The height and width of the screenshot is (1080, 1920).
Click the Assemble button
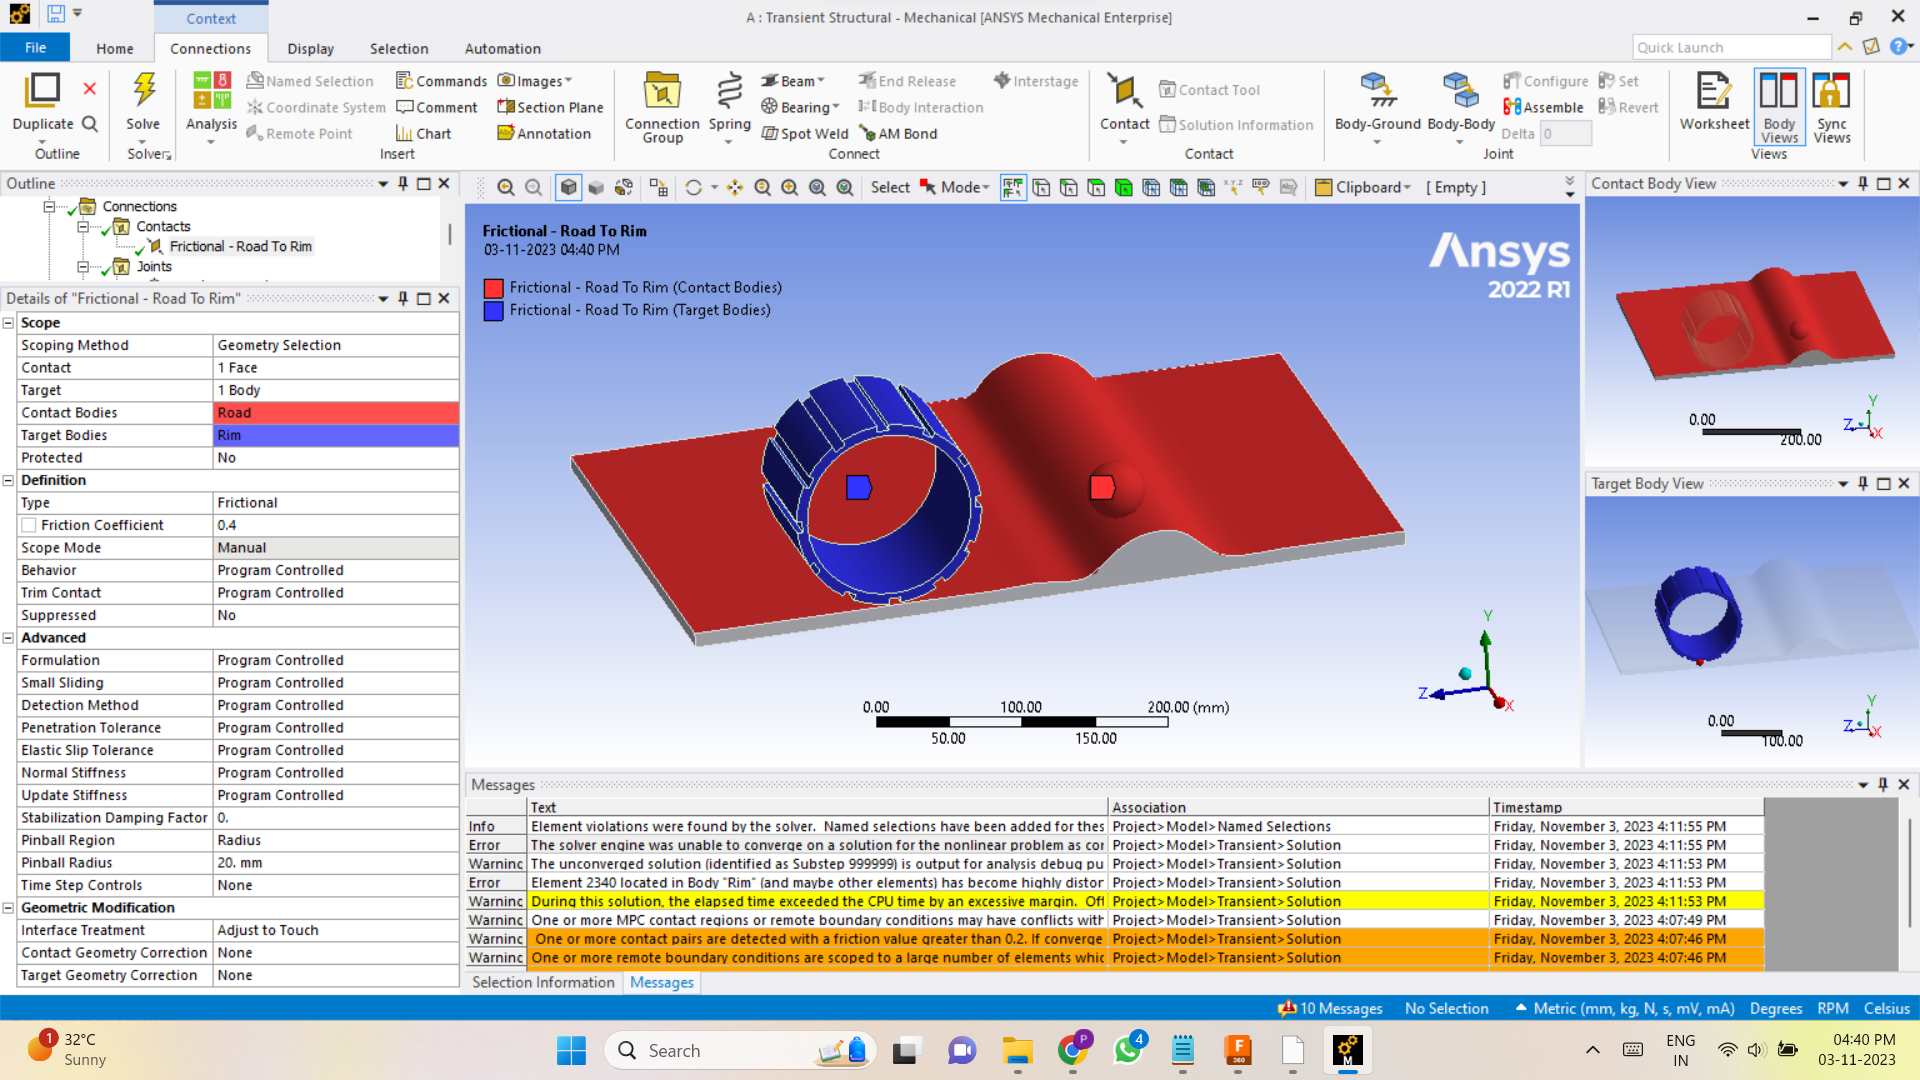[1543, 107]
